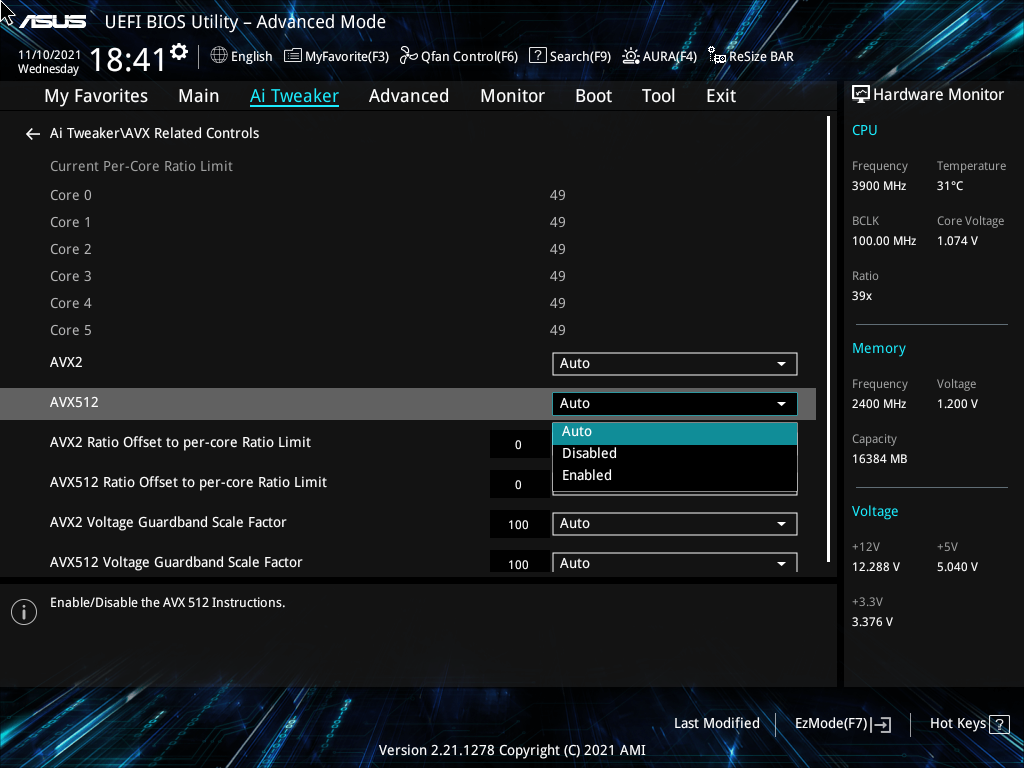Click +3.3V reading 3.376 V
Image resolution: width=1024 pixels, height=768 pixels.
(x=872, y=622)
